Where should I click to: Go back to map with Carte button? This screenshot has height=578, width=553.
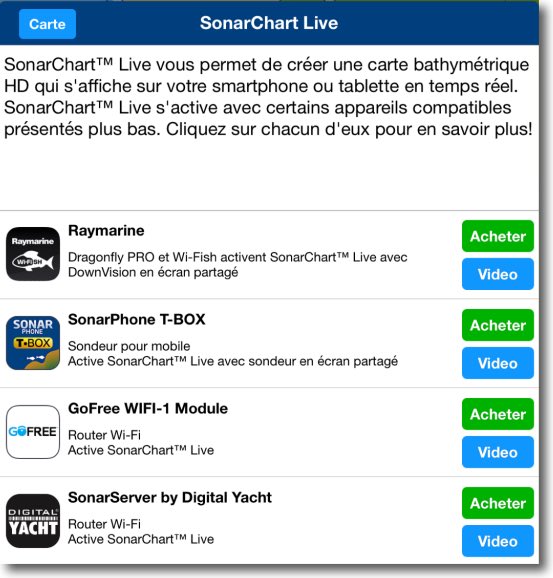point(47,24)
